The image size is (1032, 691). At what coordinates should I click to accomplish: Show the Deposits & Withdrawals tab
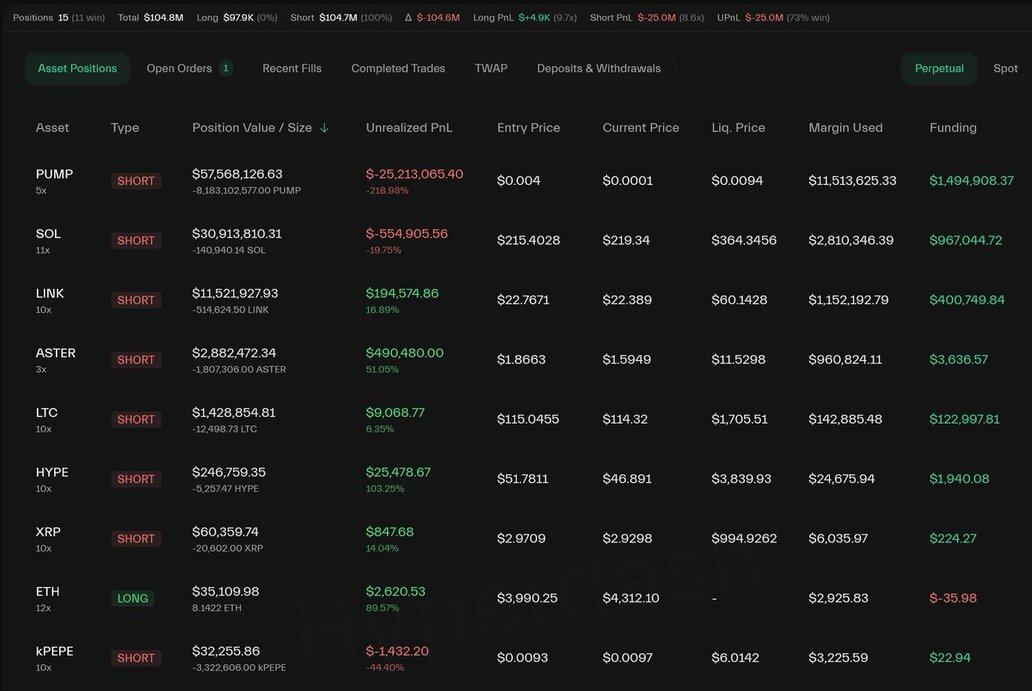pos(598,68)
